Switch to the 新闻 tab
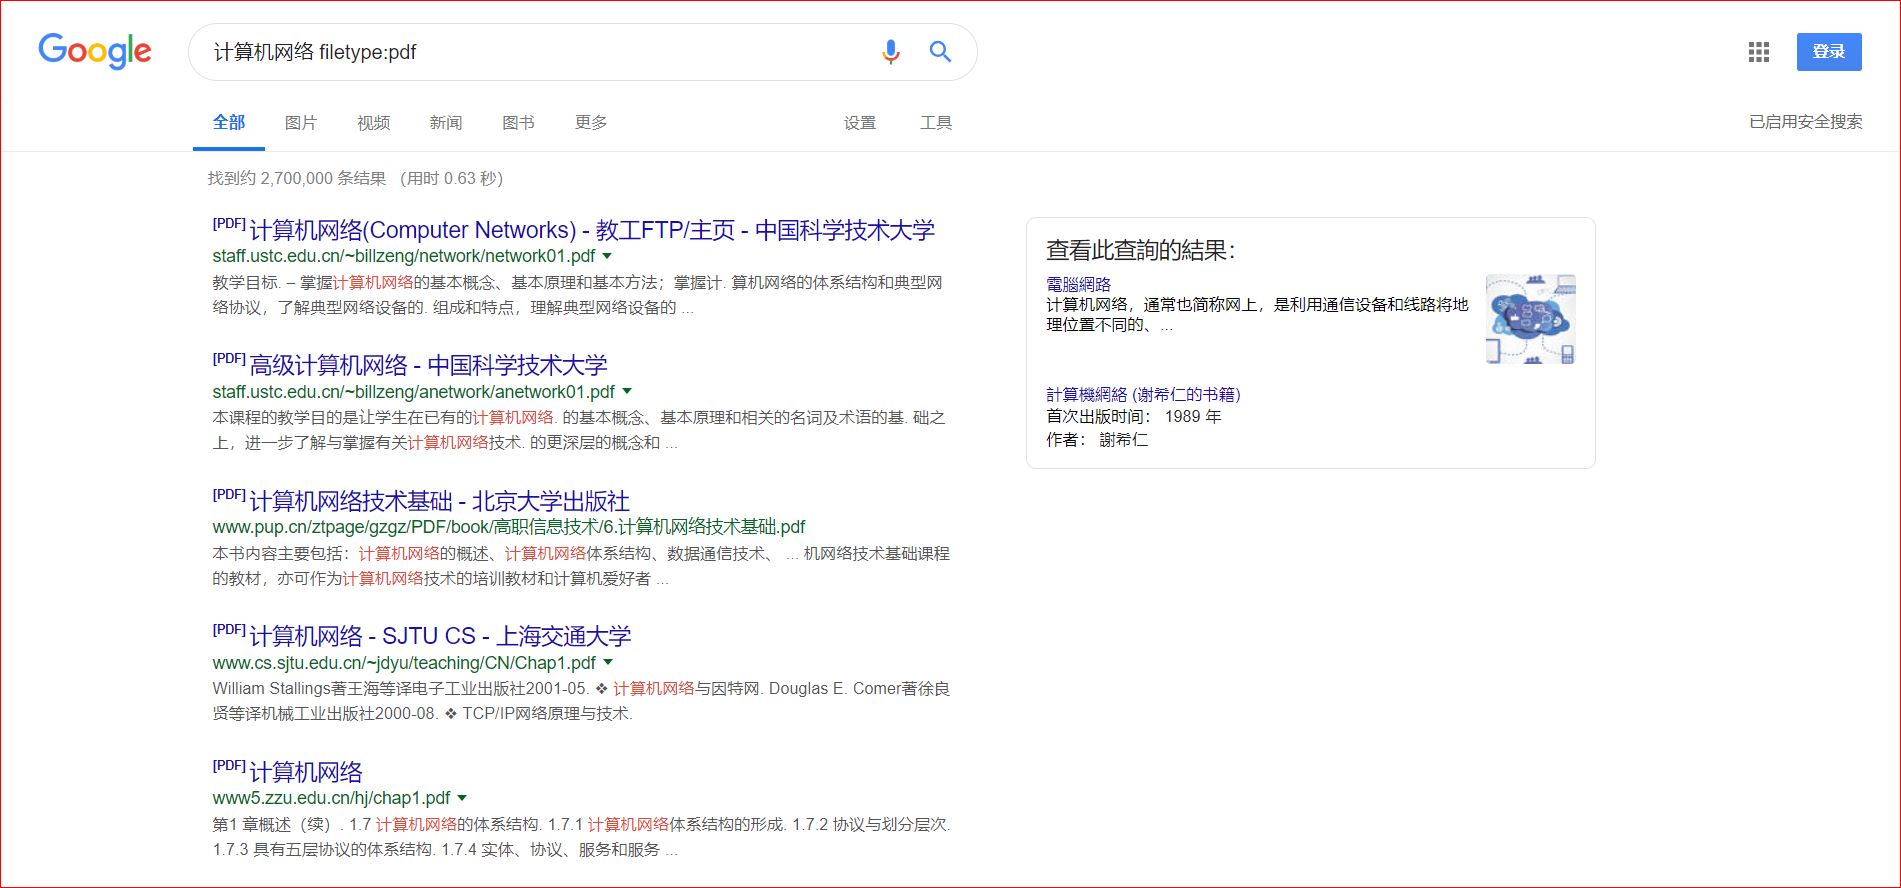This screenshot has width=1901, height=888. [446, 123]
